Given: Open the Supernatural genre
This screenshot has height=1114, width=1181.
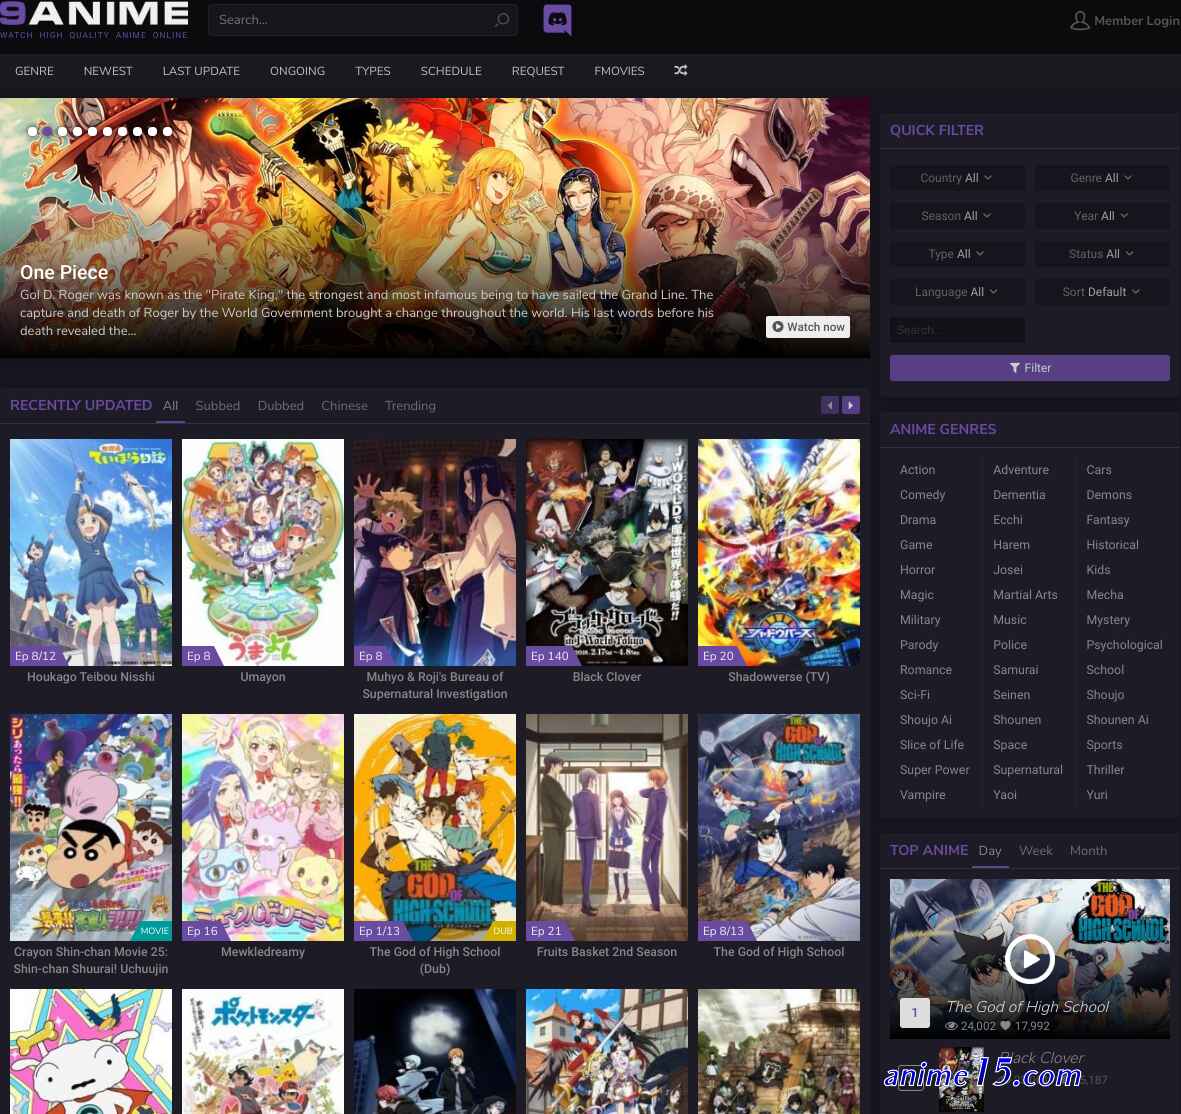Looking at the screenshot, I should tap(1027, 770).
